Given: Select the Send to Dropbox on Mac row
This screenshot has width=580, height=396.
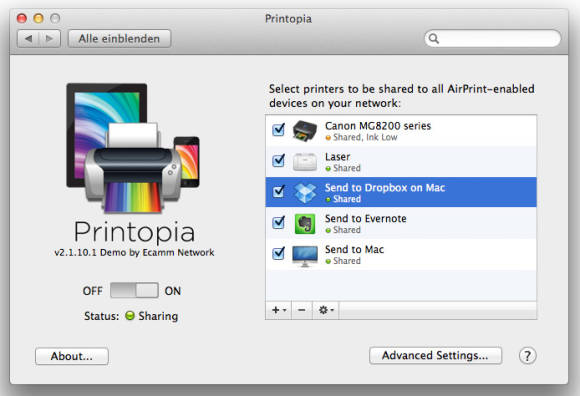Looking at the screenshot, I should pos(401,192).
